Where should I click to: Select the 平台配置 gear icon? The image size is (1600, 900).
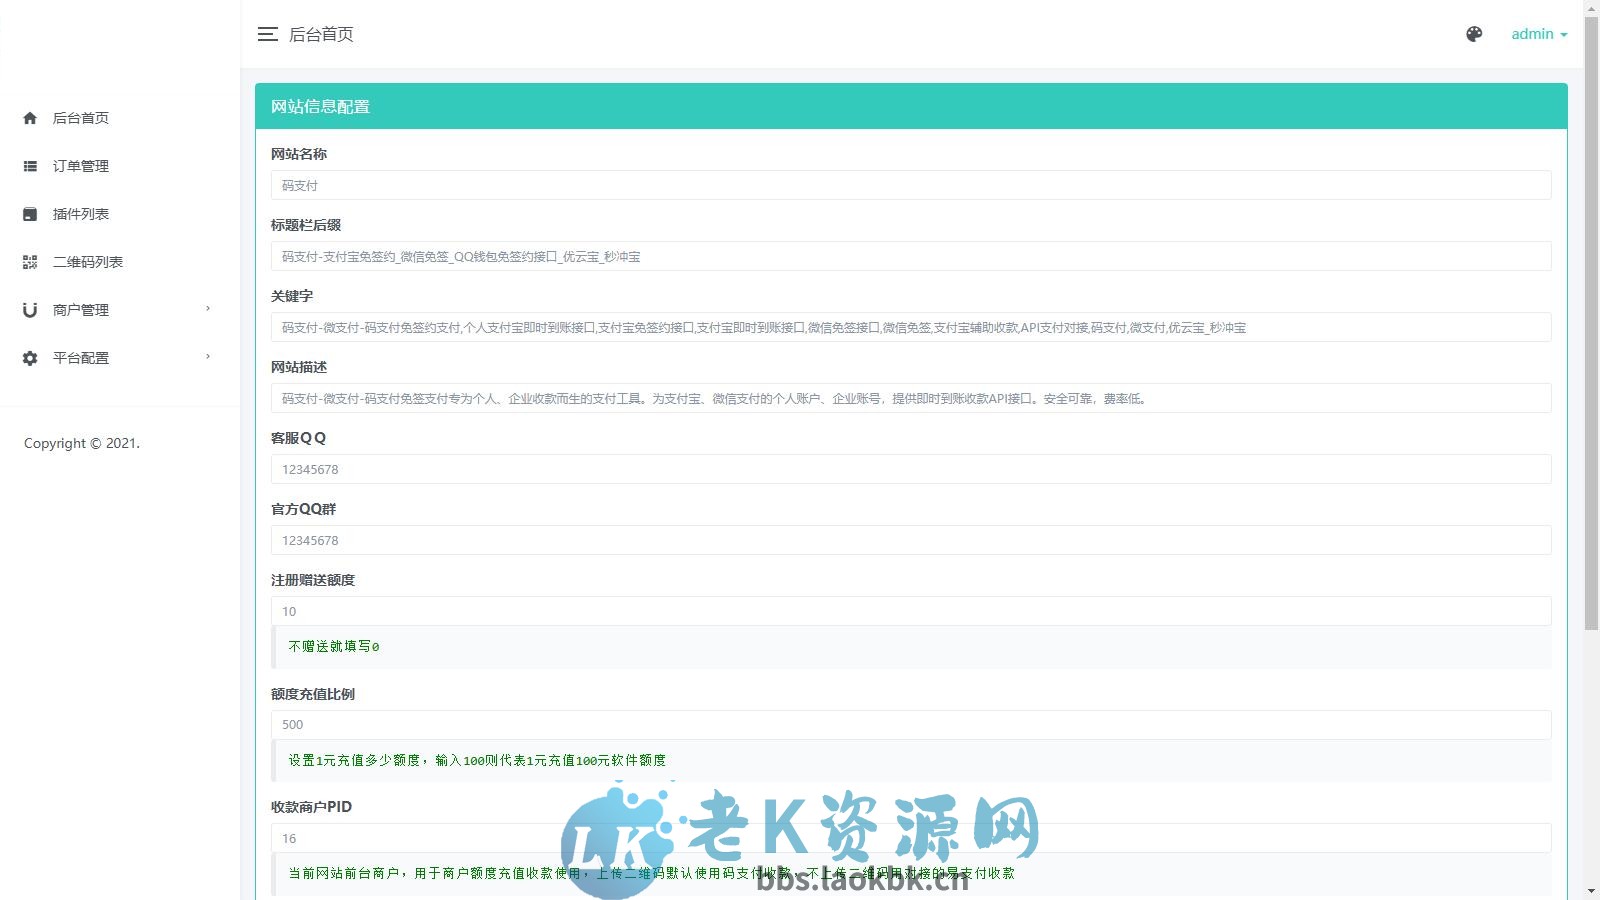click(30, 357)
